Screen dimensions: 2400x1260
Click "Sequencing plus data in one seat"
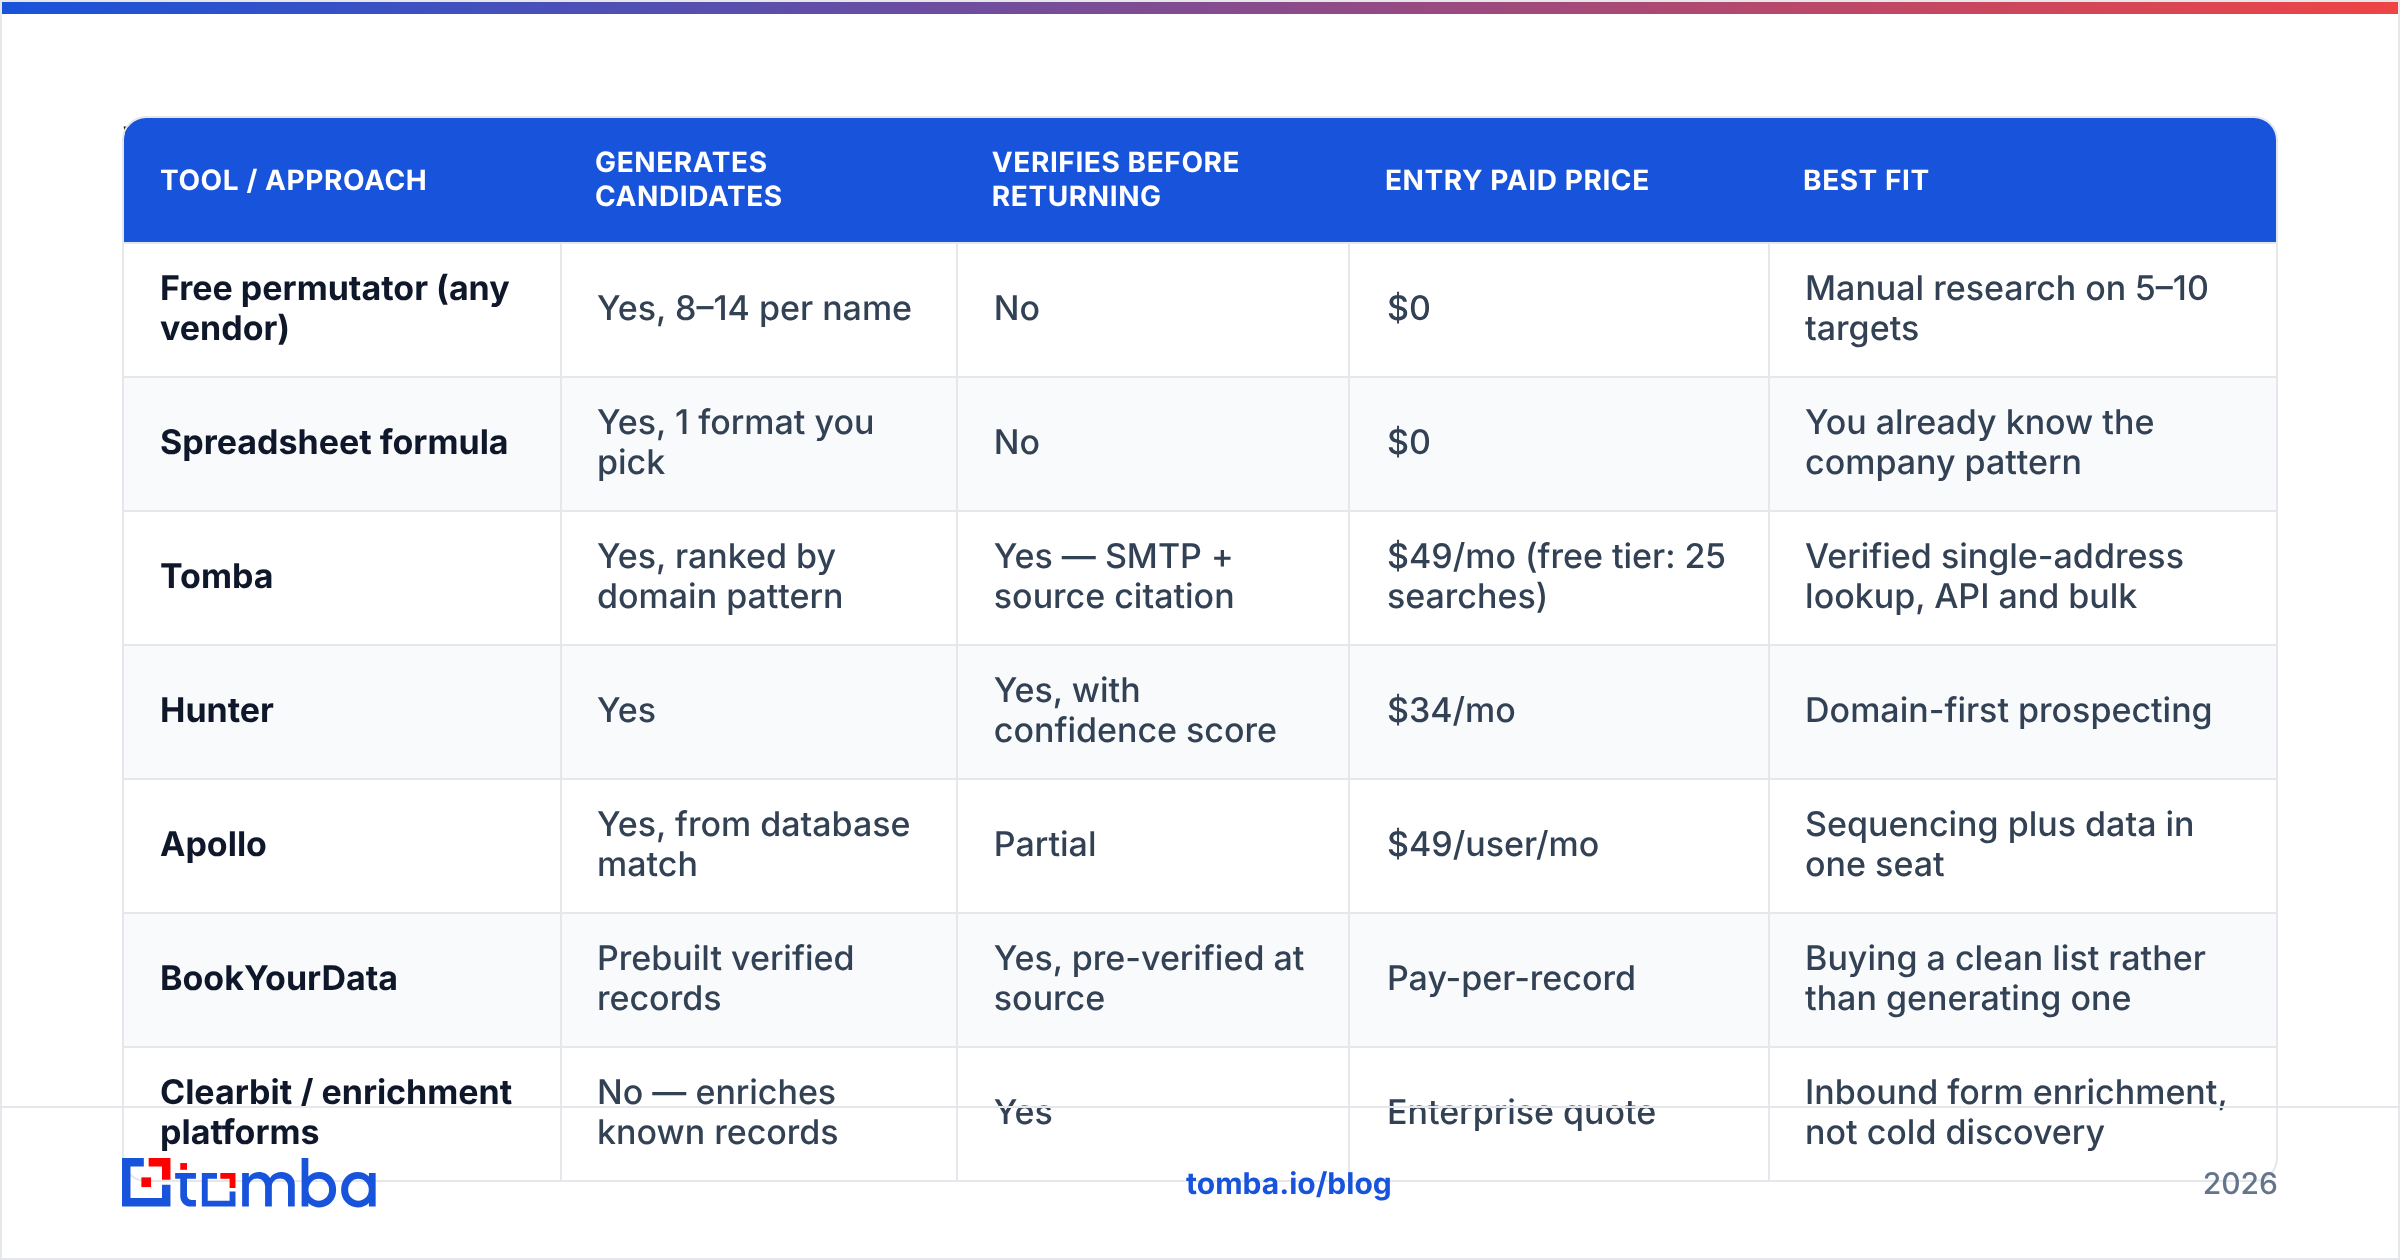click(1999, 844)
